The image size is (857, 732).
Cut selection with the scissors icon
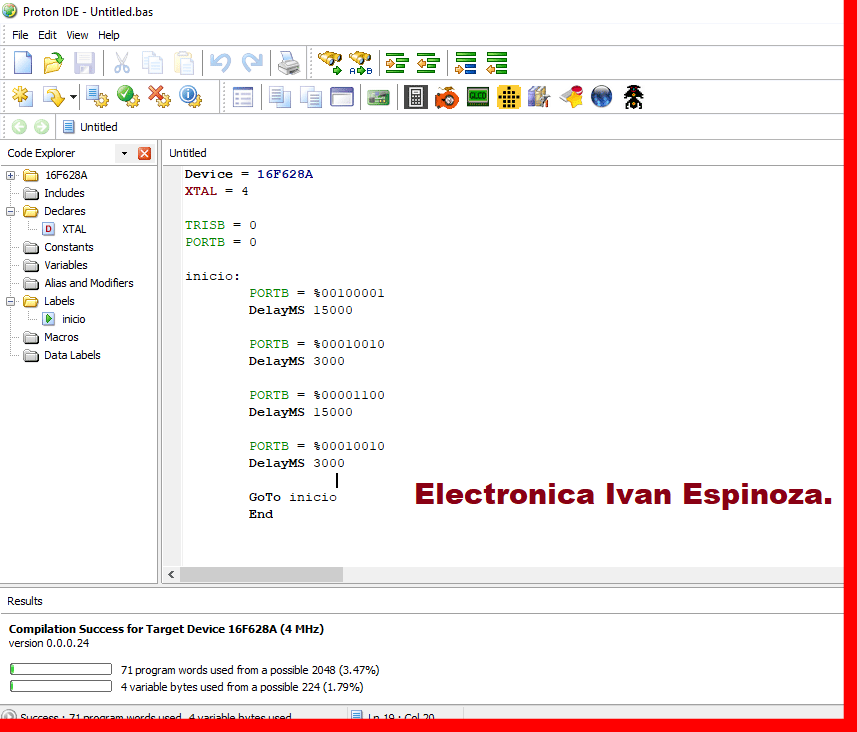tap(122, 63)
